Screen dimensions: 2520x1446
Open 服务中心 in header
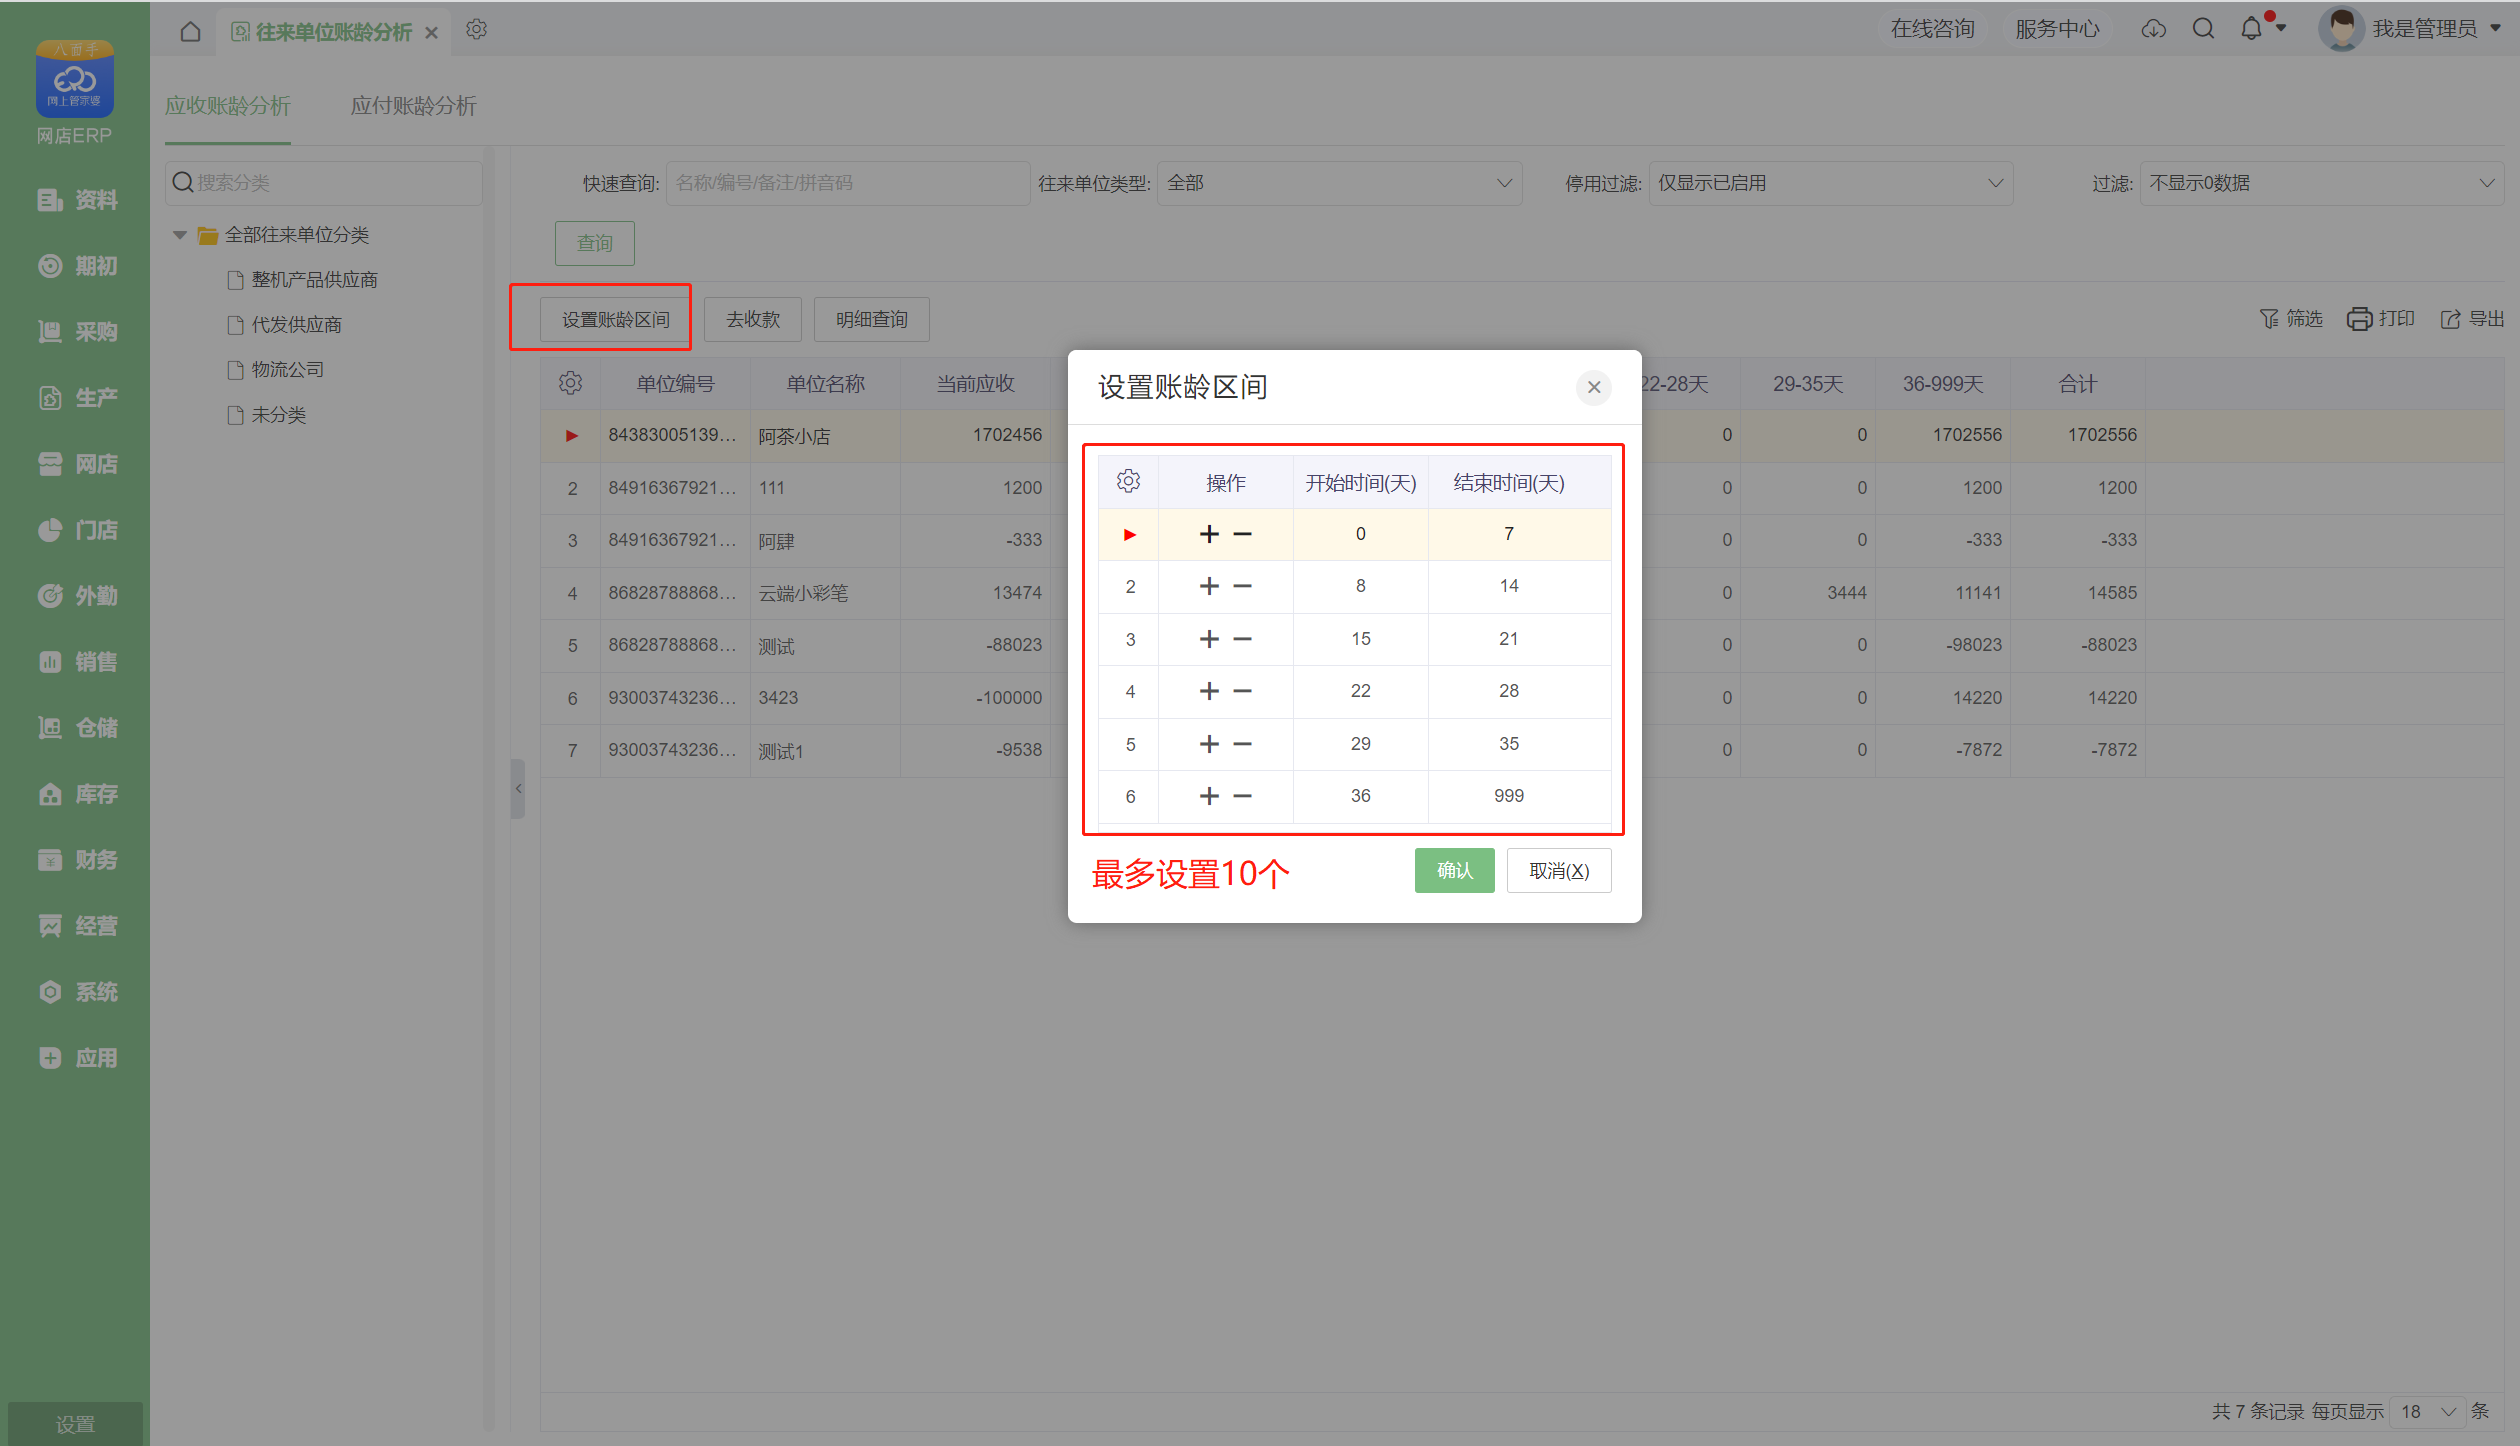[2057, 29]
